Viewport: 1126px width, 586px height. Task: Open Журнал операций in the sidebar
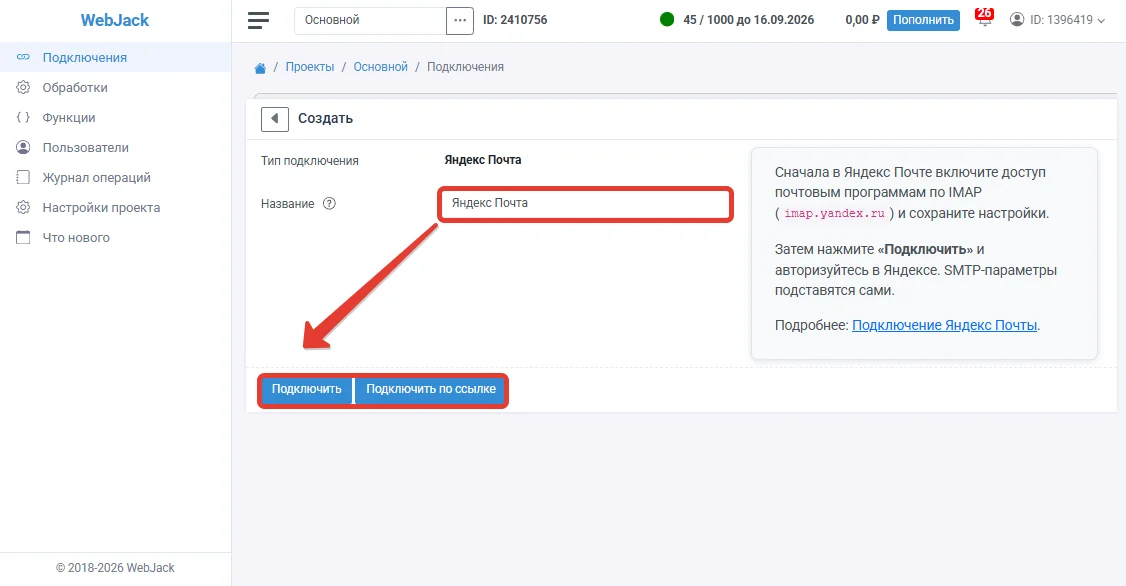coord(116,178)
